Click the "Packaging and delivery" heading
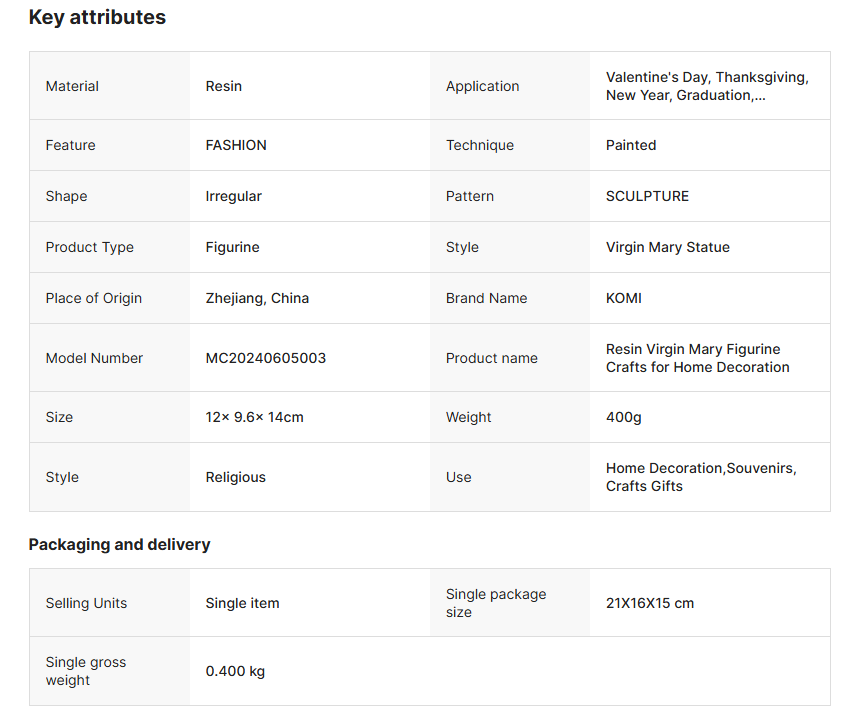 pyautogui.click(x=119, y=545)
